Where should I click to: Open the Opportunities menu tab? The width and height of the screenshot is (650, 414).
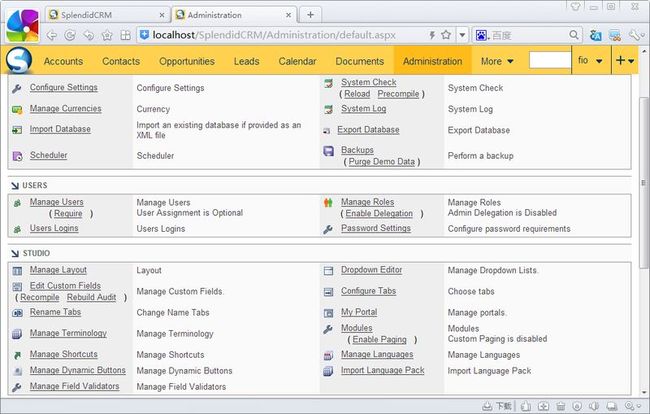coord(187,61)
